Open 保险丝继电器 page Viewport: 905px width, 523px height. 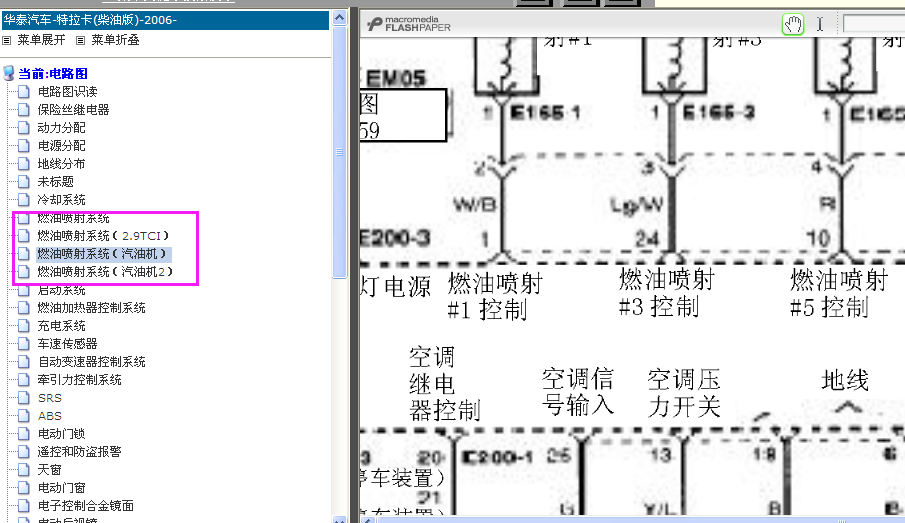(x=73, y=109)
